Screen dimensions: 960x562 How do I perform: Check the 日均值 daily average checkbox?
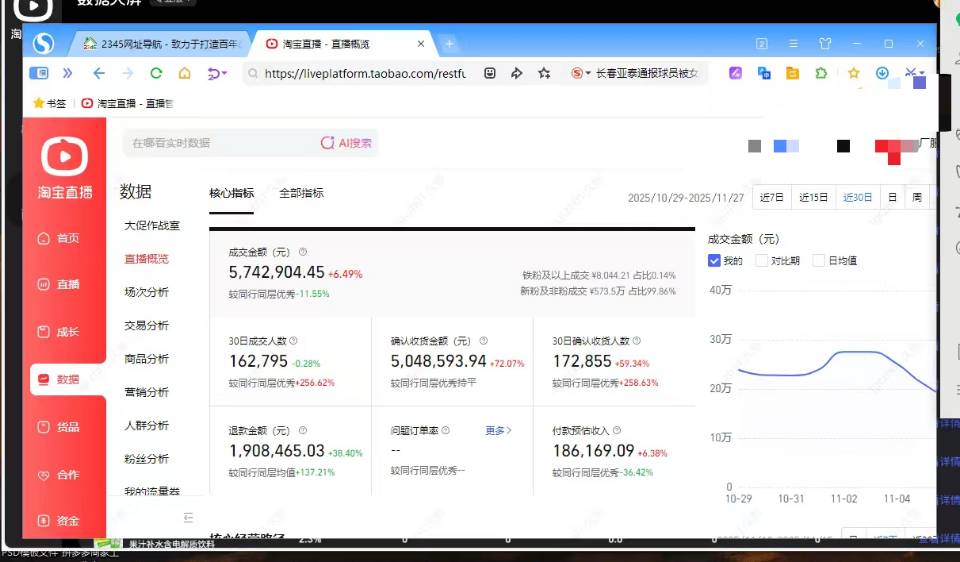coord(819,261)
